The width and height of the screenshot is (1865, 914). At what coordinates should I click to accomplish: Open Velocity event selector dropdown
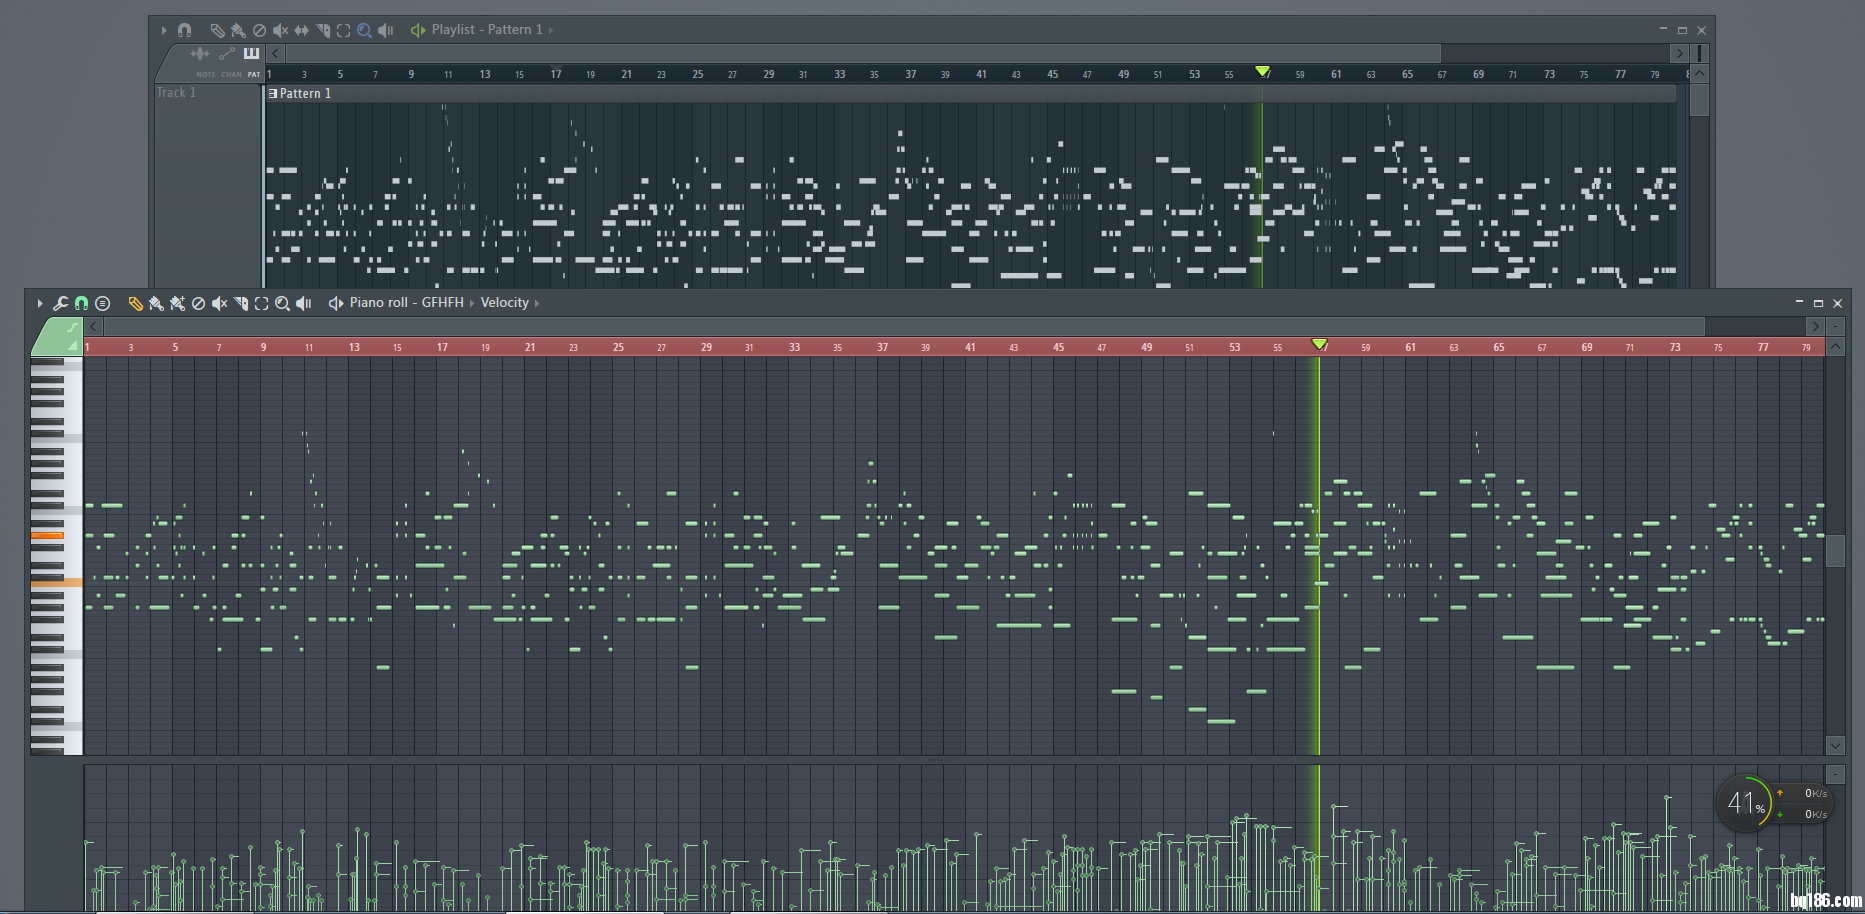[x=504, y=302]
